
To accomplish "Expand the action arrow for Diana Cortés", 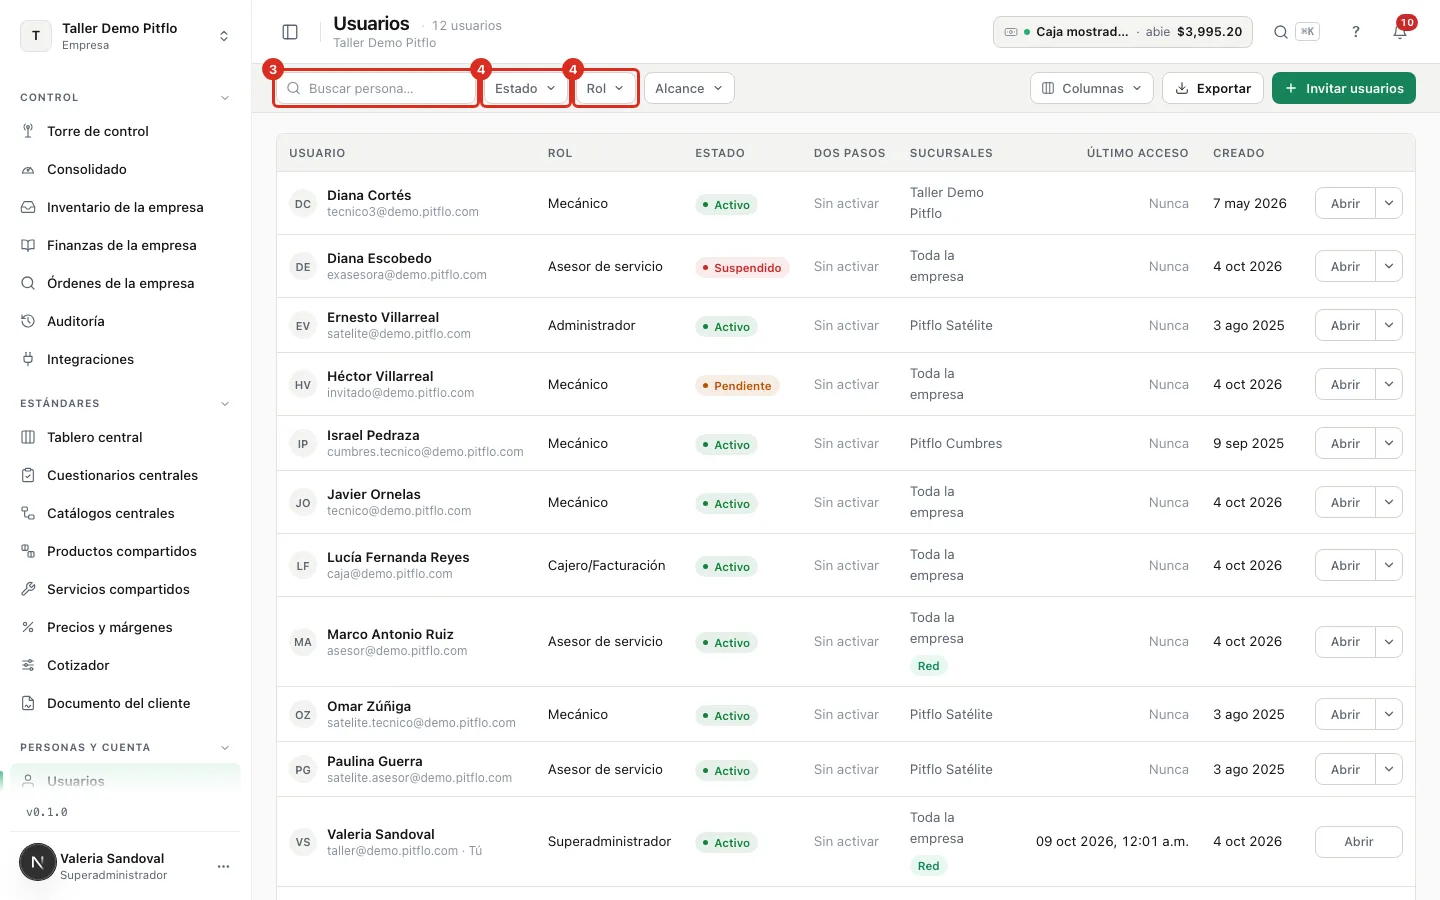I will [x=1389, y=203].
